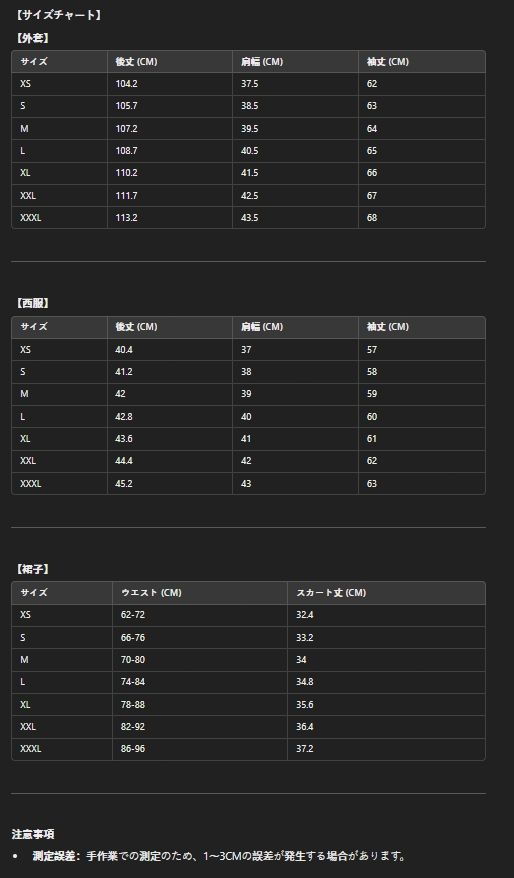Click the スカート丈 (CM) column header

[x=331, y=593]
